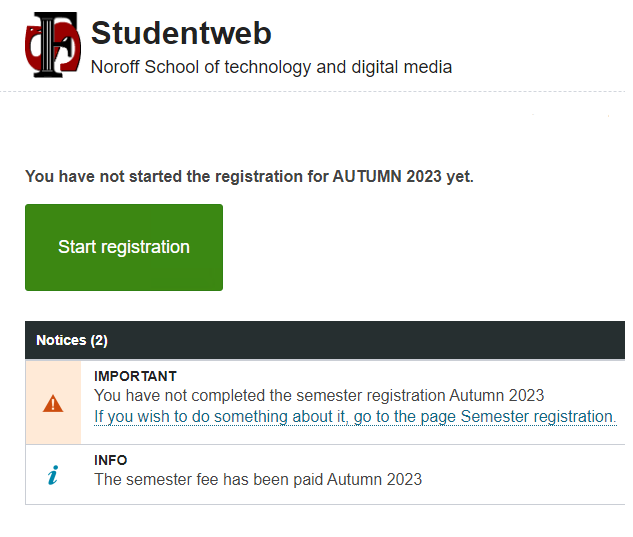Select the IMPORTANT notice heading
This screenshot has height=537, width=633.
point(135,376)
